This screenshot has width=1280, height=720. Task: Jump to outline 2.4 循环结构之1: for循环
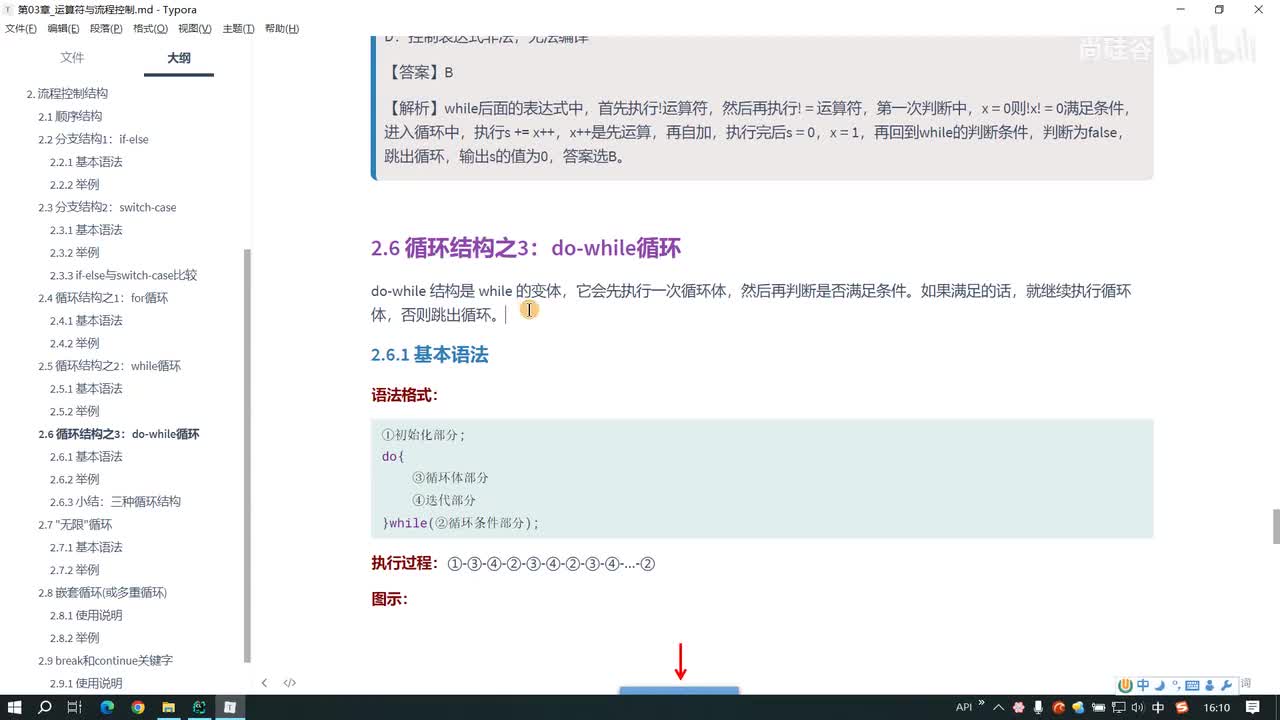coord(103,298)
